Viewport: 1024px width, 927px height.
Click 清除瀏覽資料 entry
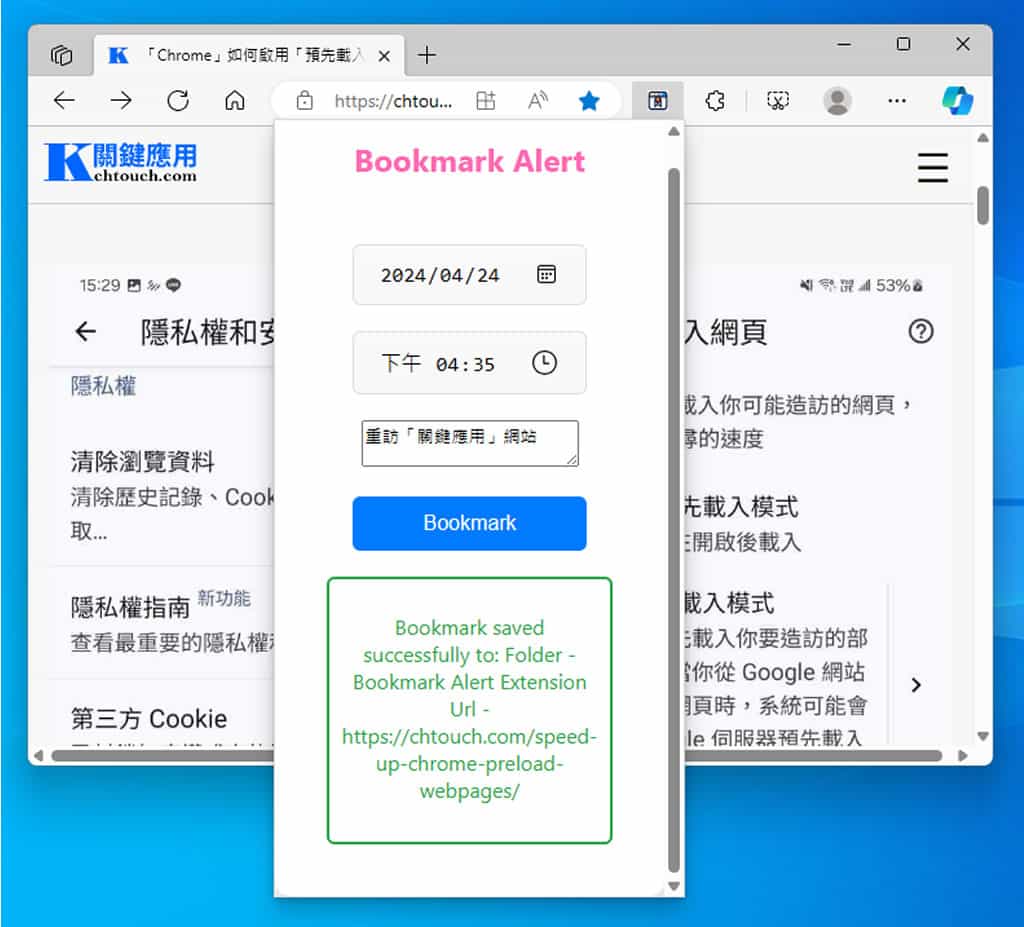pos(142,461)
